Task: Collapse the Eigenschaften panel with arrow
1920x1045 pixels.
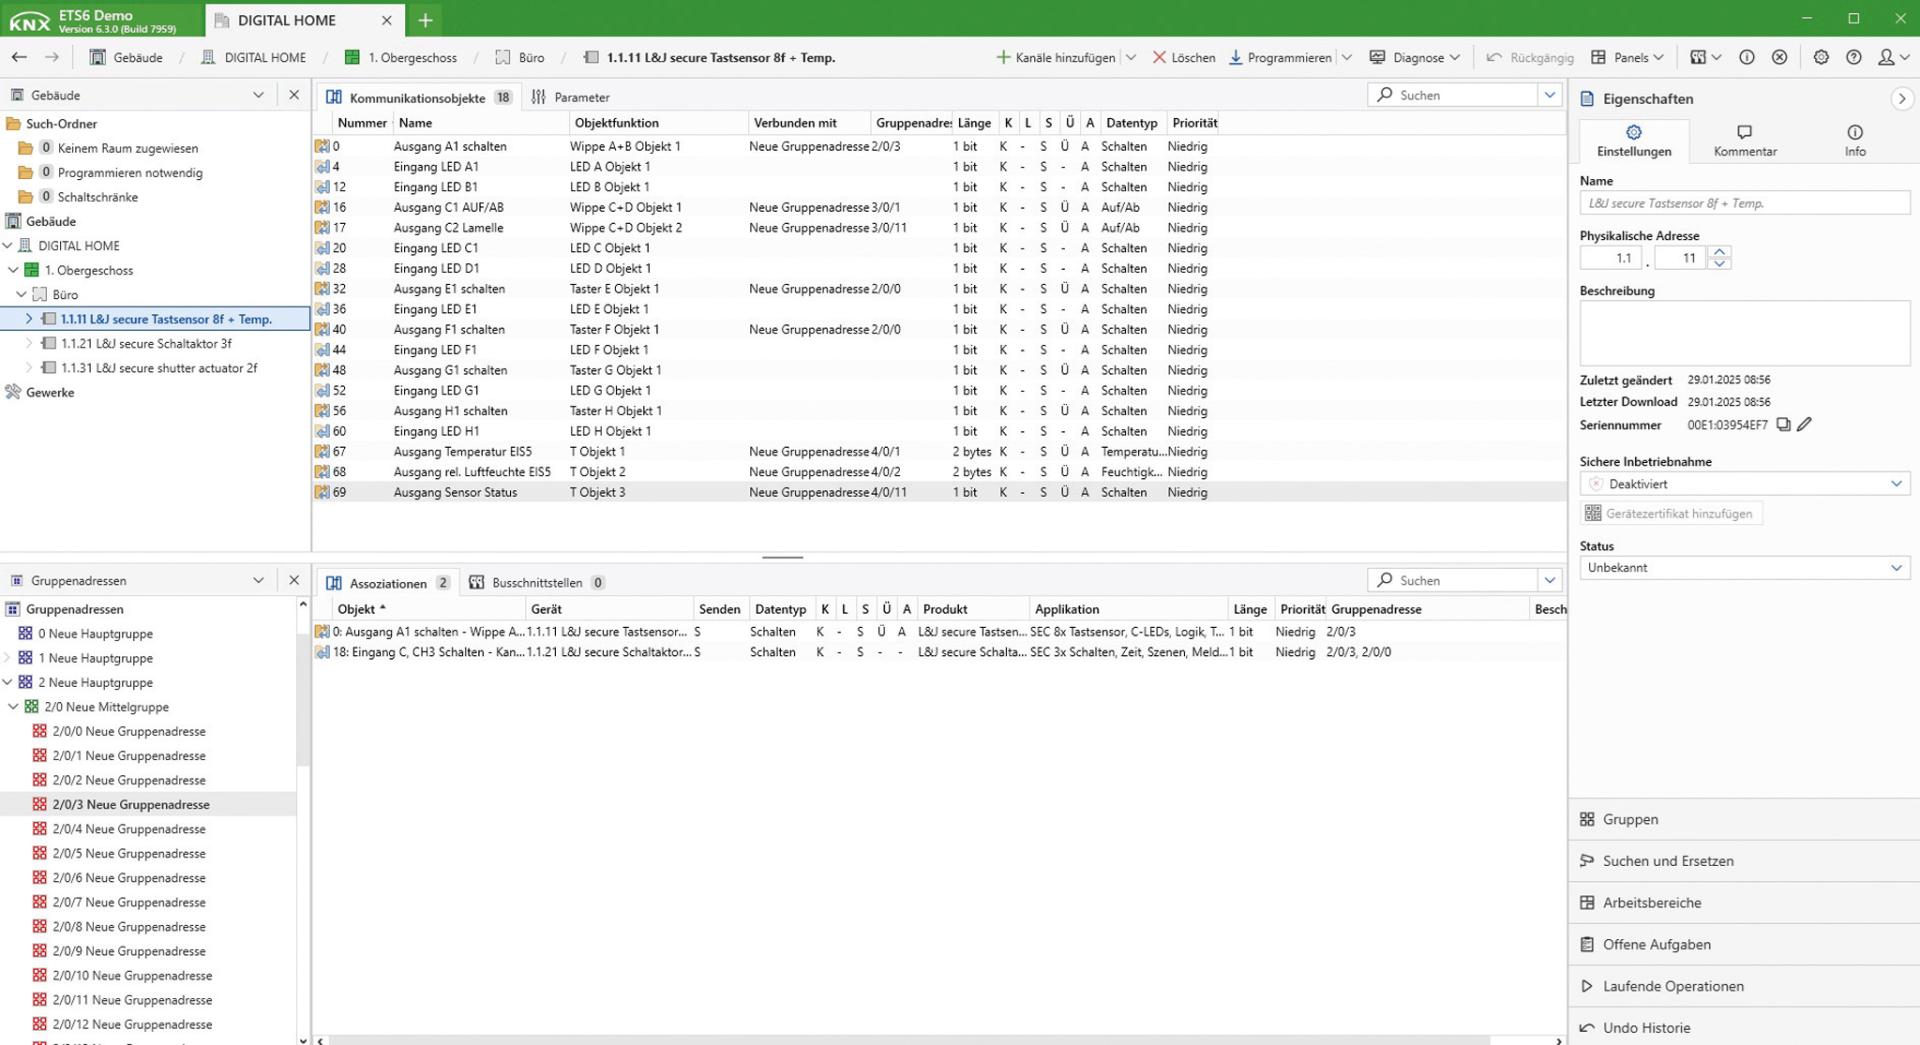Action: tap(1902, 98)
